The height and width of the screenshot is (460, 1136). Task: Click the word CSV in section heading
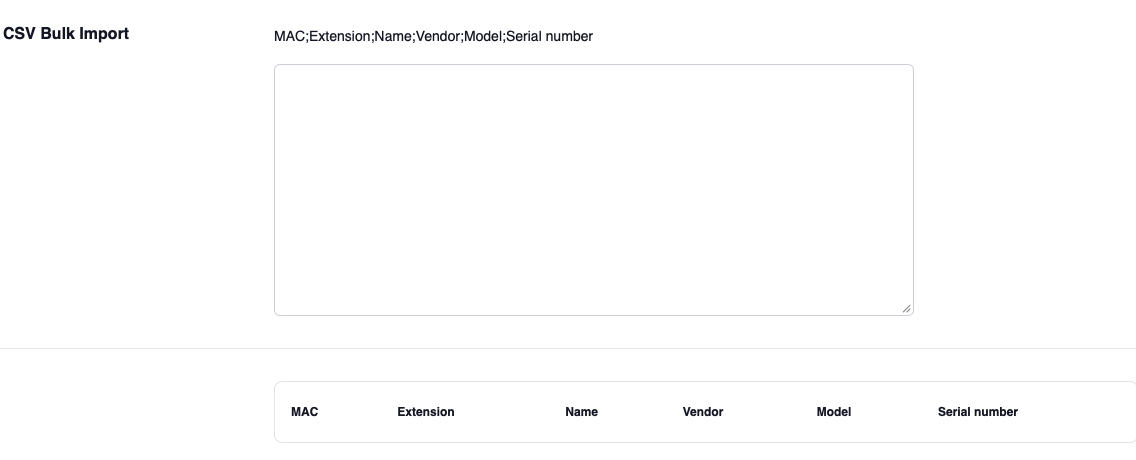coord(18,34)
